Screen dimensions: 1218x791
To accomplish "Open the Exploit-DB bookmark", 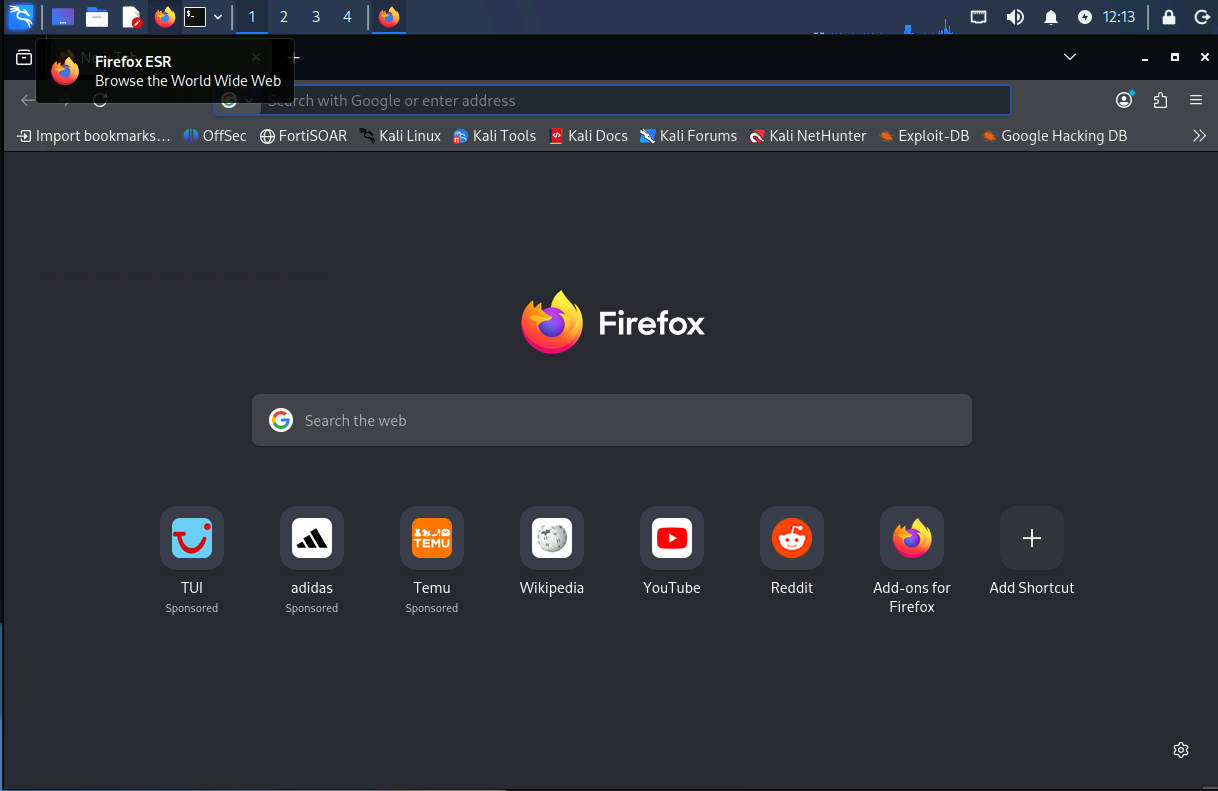I will point(924,136).
